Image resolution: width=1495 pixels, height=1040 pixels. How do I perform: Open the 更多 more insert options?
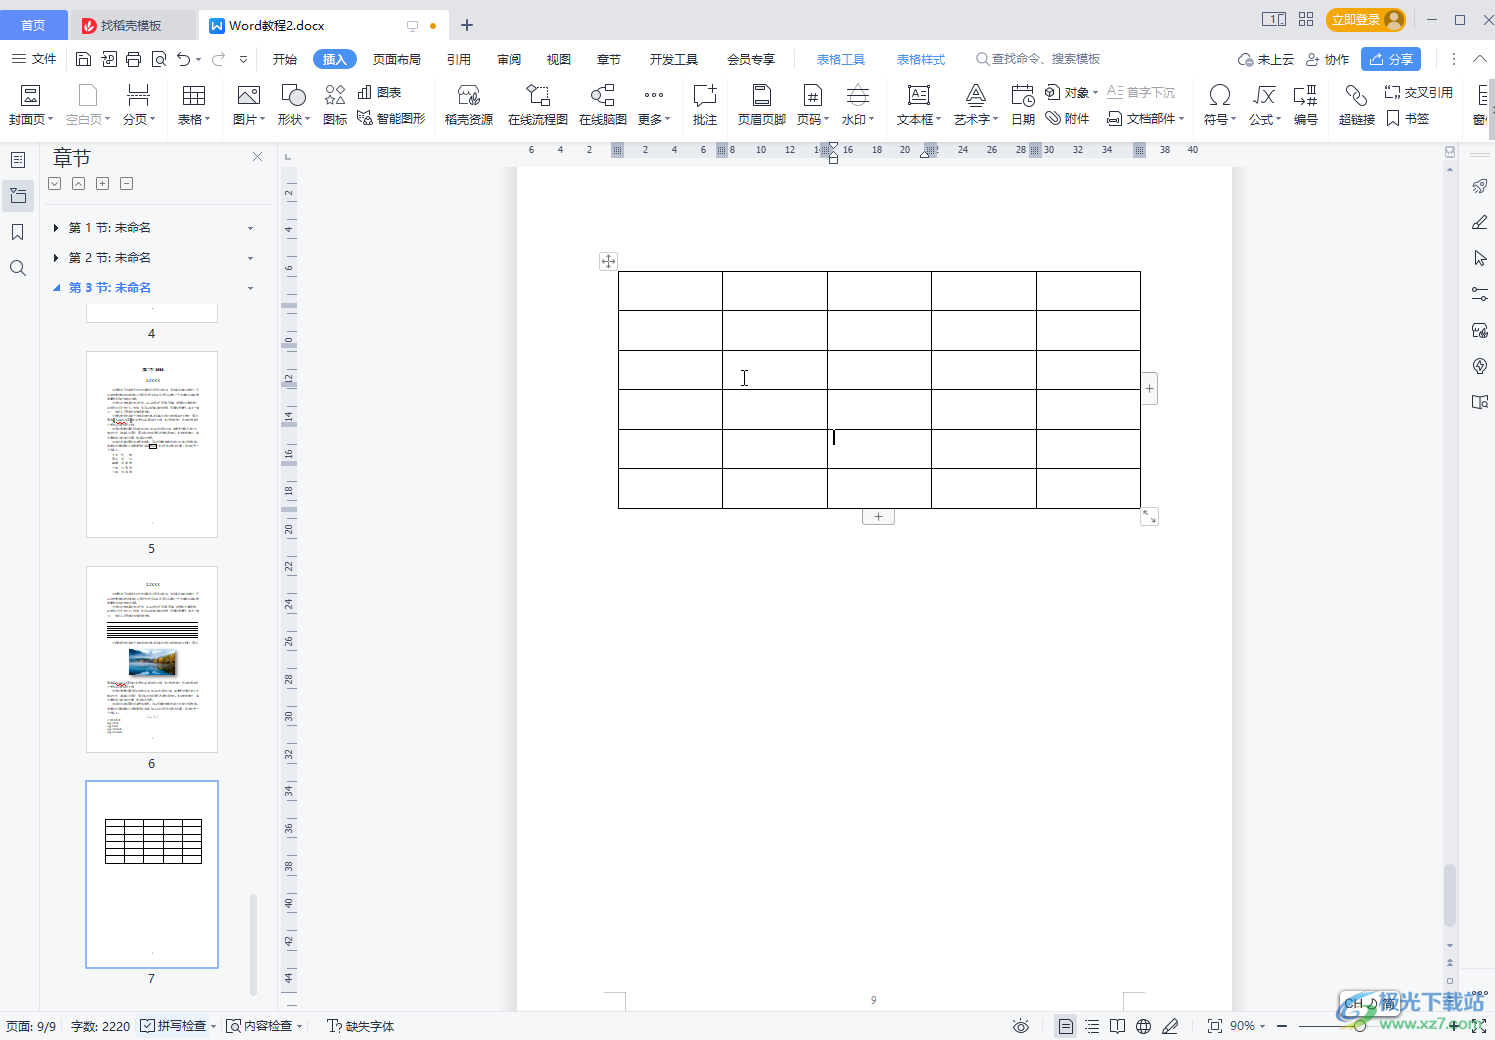pyautogui.click(x=653, y=105)
